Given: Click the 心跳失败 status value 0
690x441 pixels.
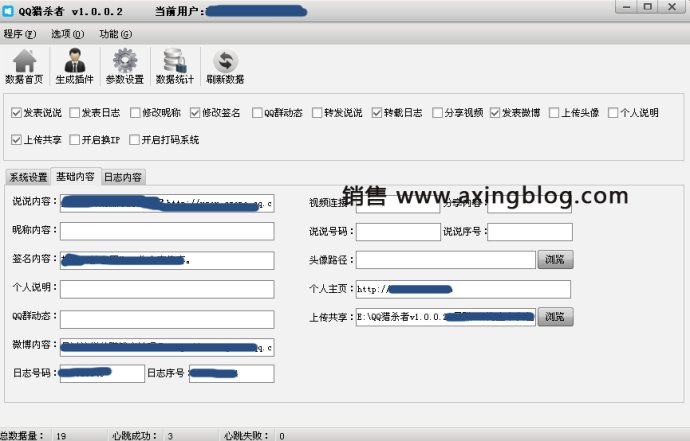Looking at the screenshot, I should click(x=282, y=436).
